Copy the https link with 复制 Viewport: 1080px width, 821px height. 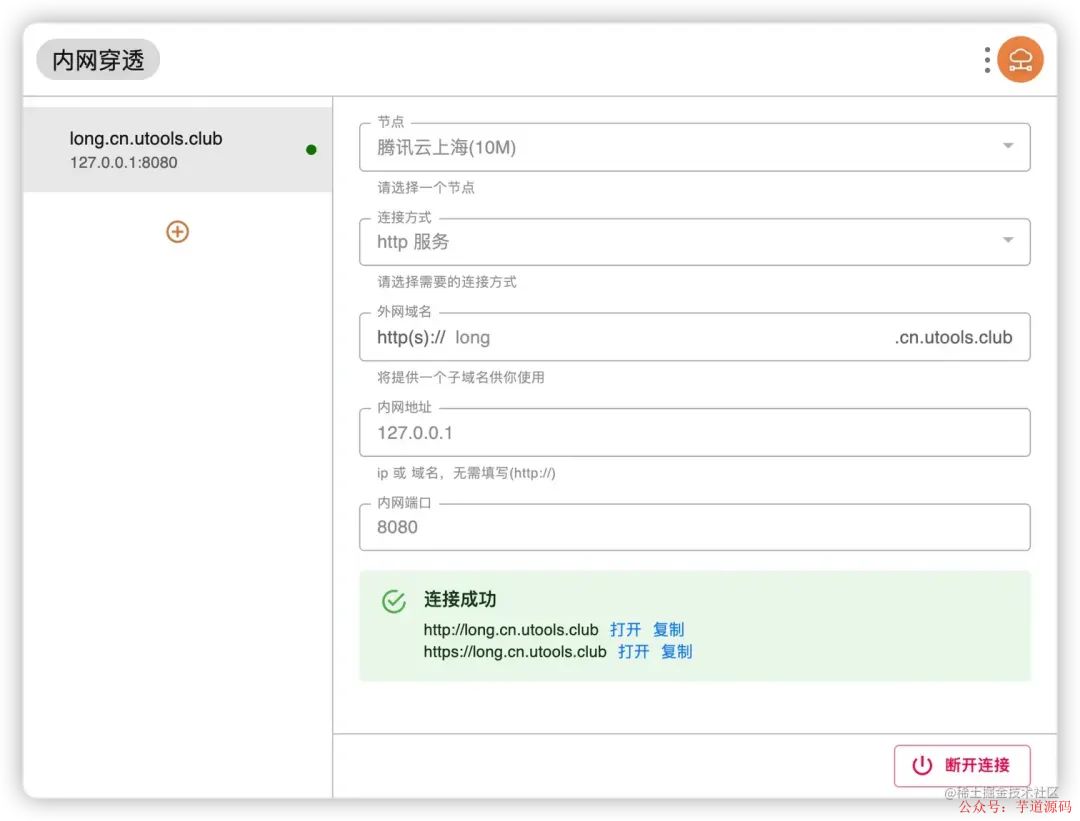677,652
